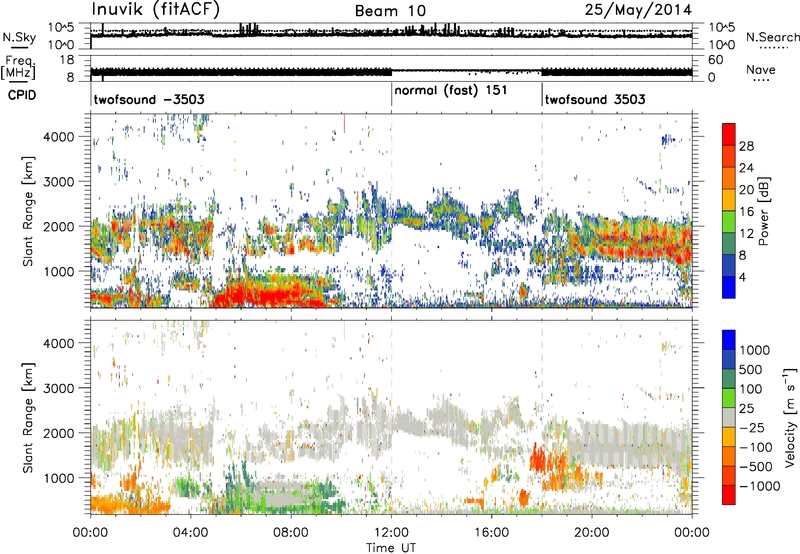
Task: Click the red bottom of the velocity colorbar
Action: pos(729,495)
